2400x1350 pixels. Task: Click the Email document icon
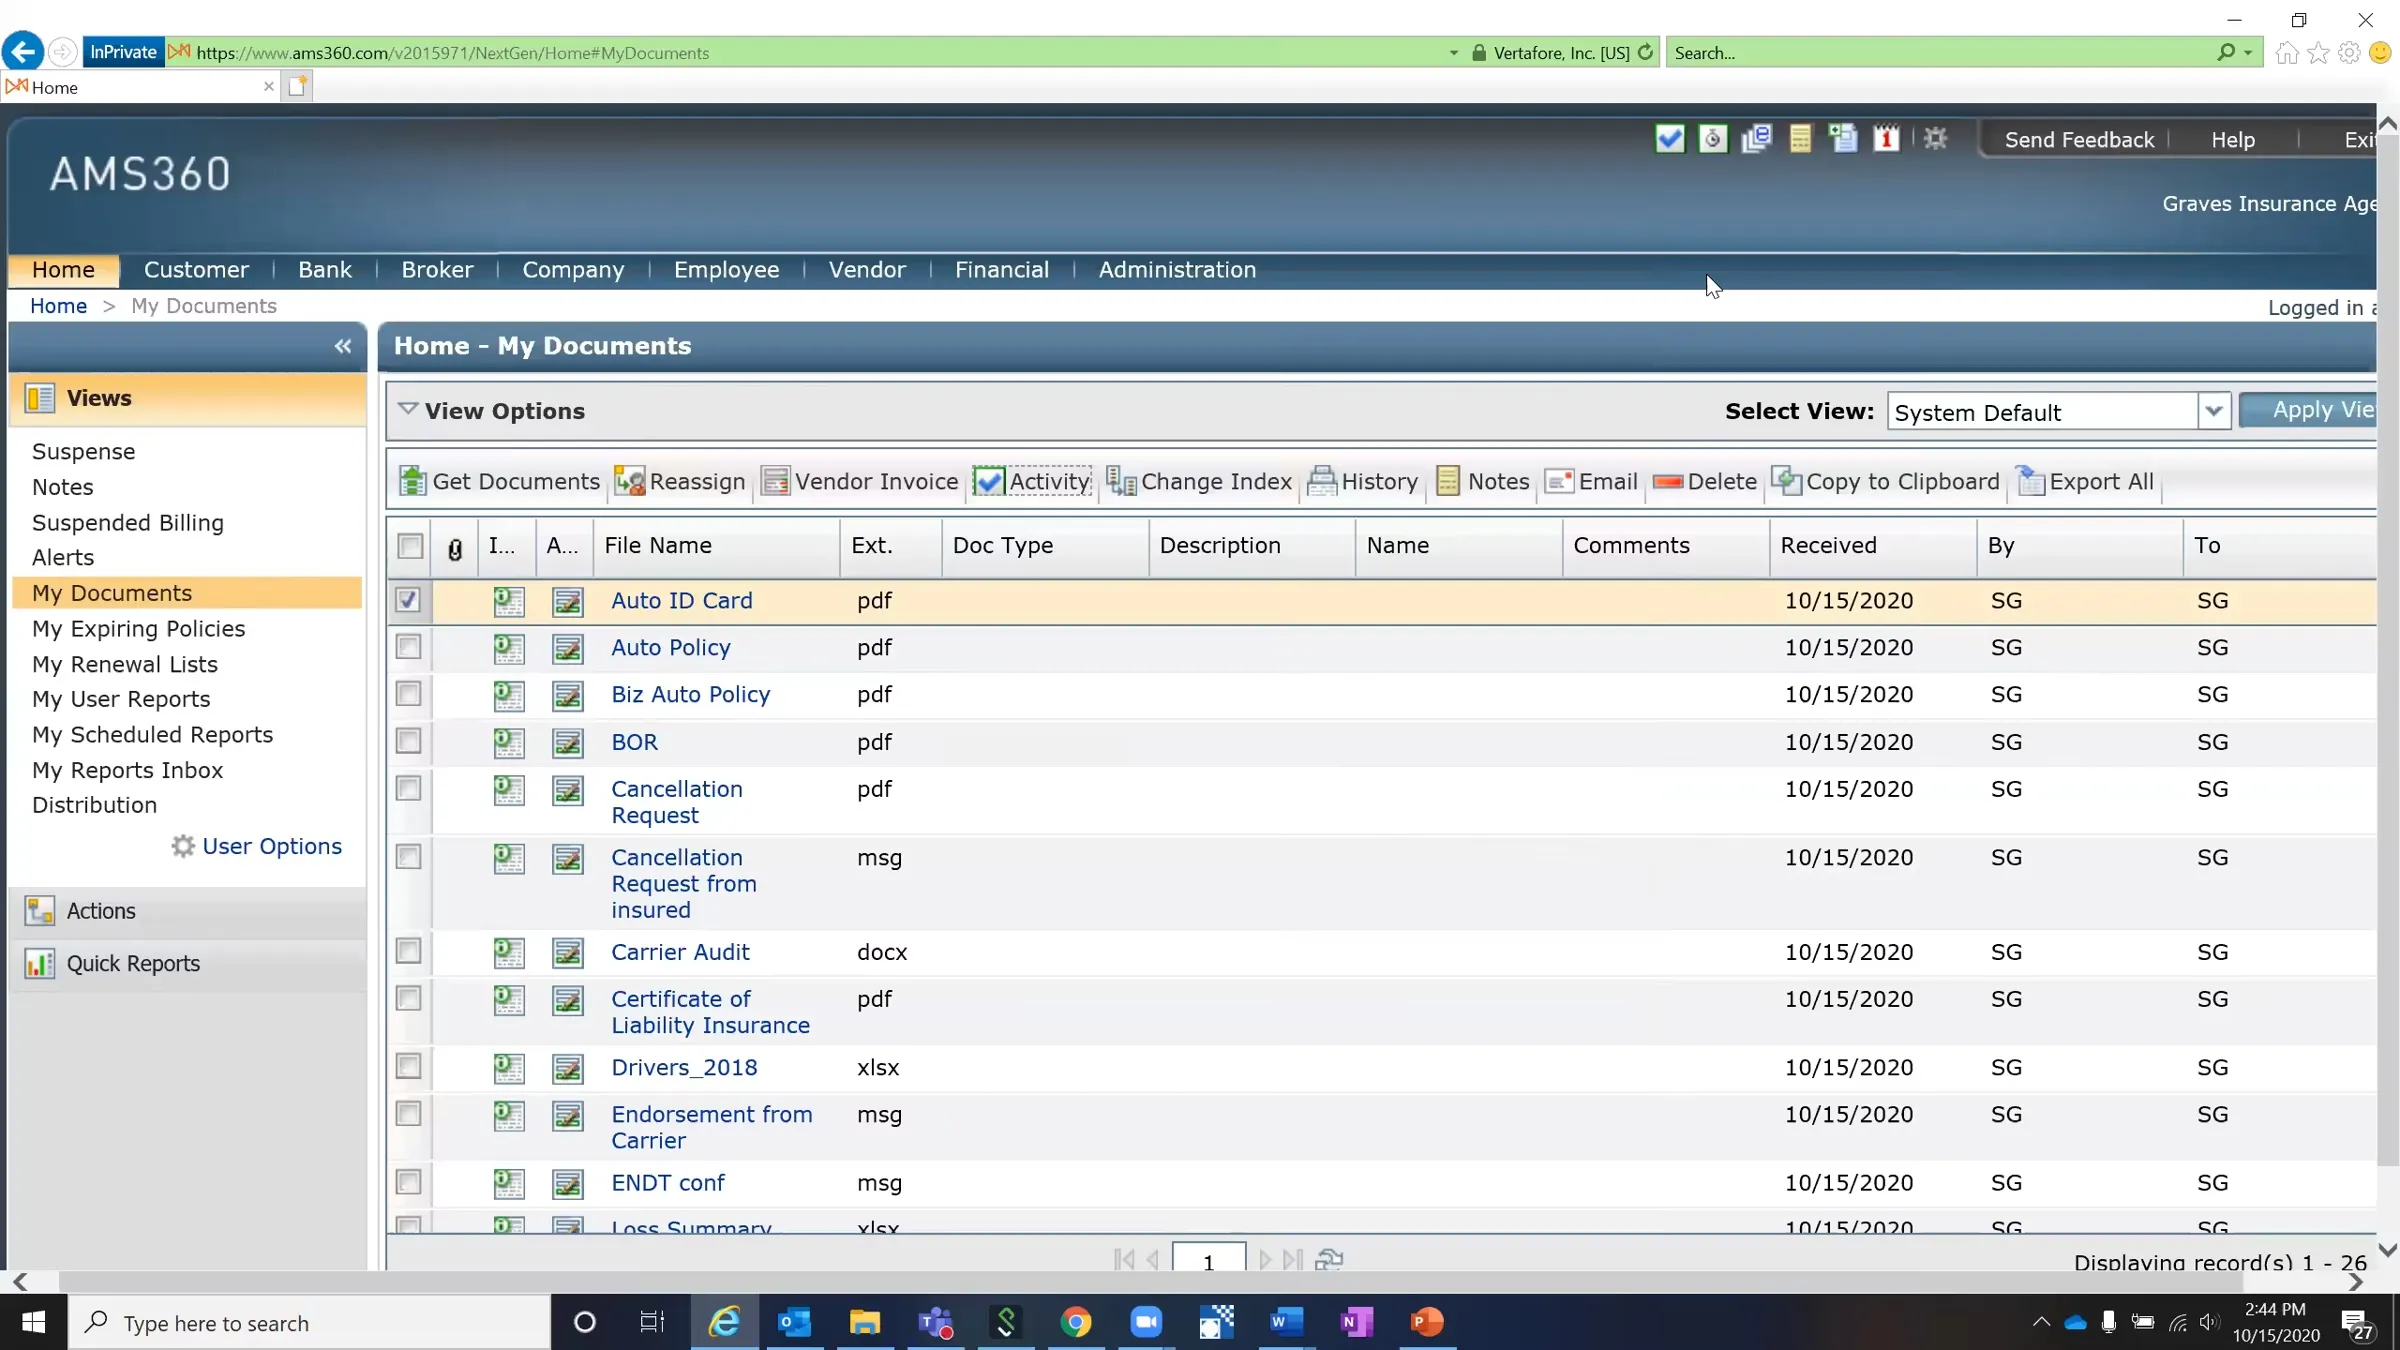click(1591, 481)
